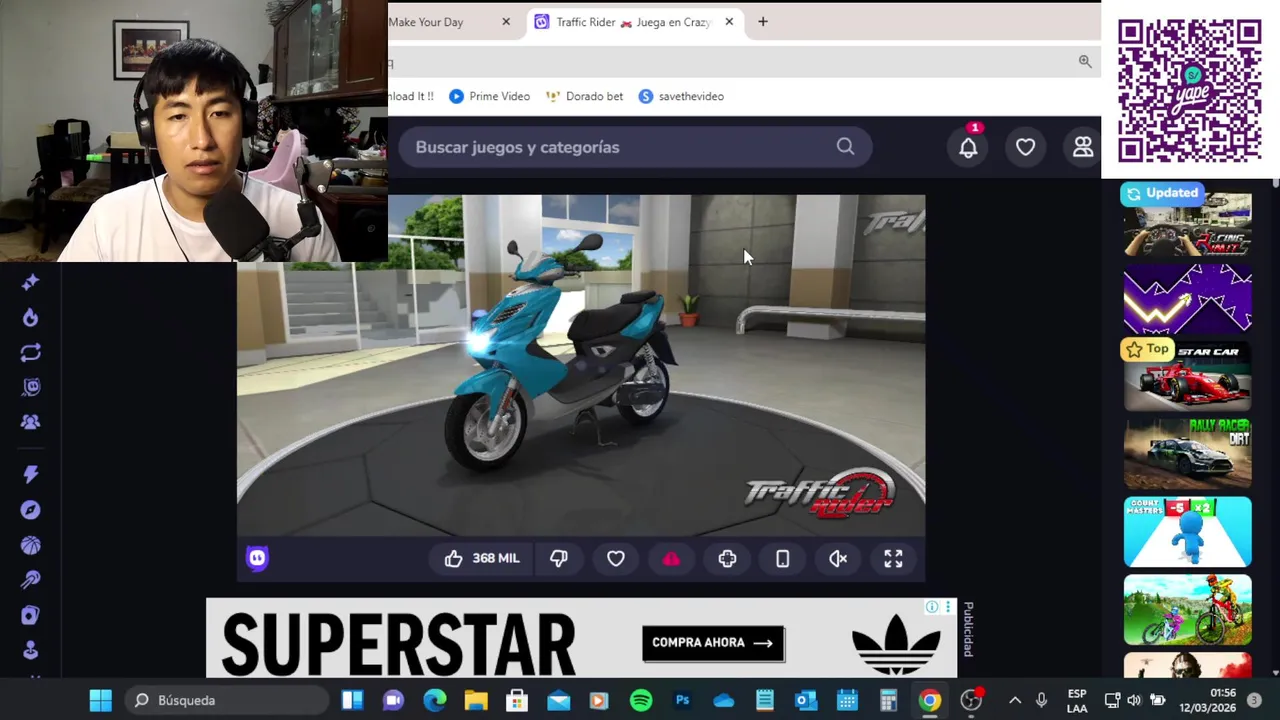The image size is (1280, 720).
Task: Click the mobile phone icon below the game
Action: [x=782, y=558]
